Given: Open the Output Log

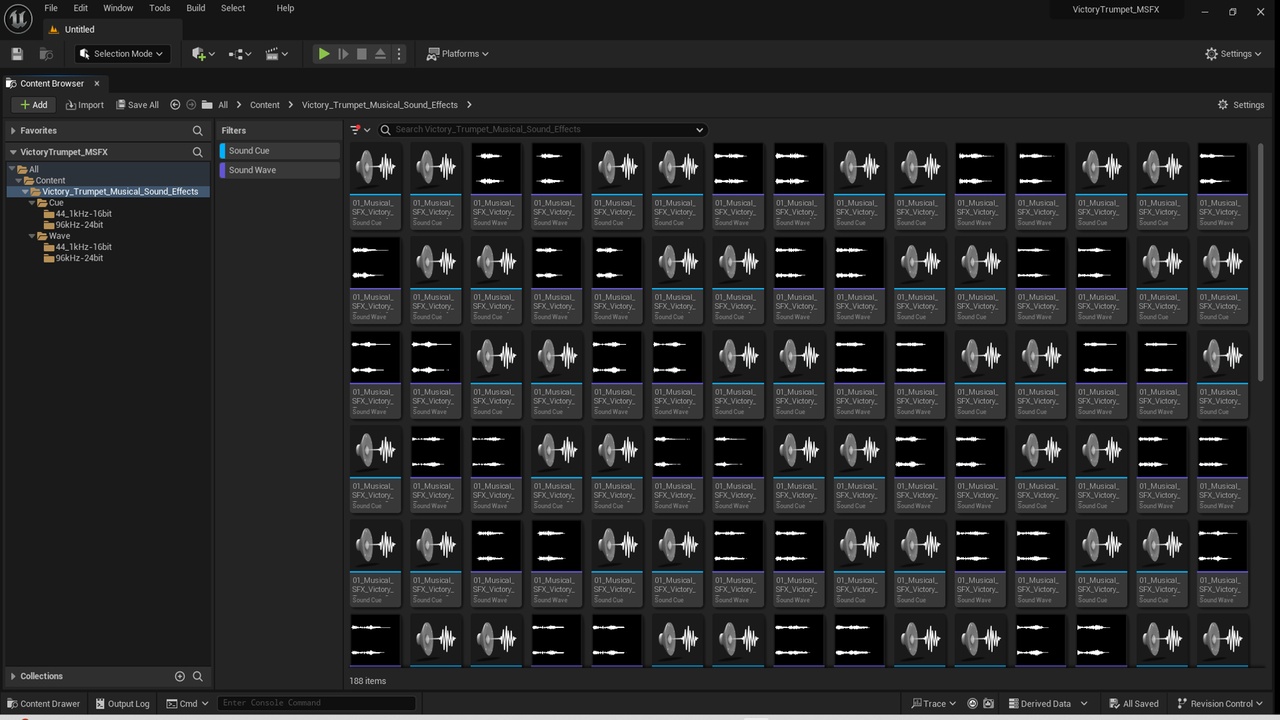Looking at the screenshot, I should point(122,704).
